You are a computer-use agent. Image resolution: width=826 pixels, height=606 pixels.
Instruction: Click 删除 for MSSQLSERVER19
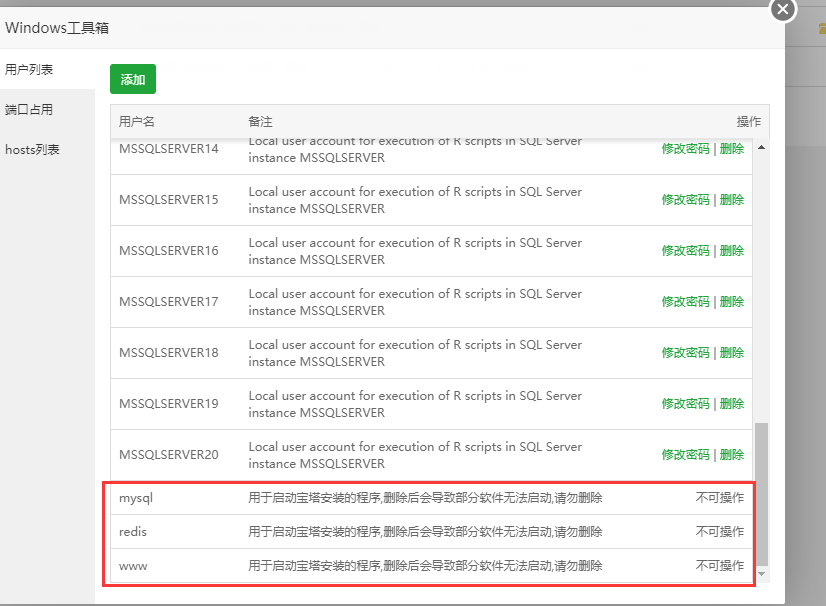(732, 404)
